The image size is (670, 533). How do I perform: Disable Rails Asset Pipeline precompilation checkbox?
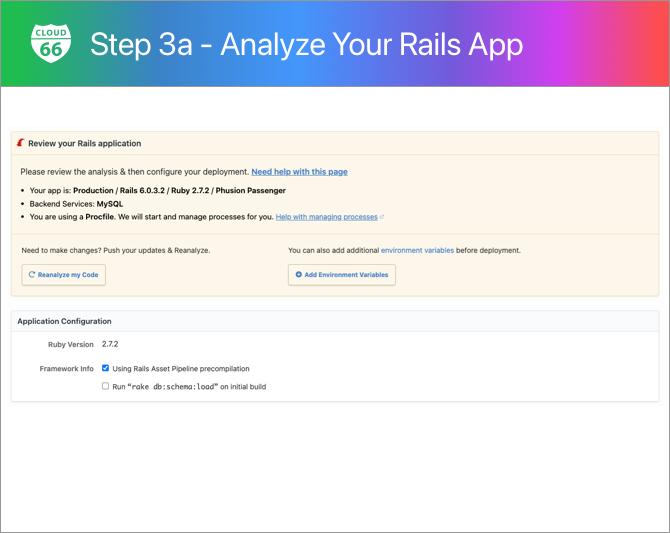(x=106, y=368)
